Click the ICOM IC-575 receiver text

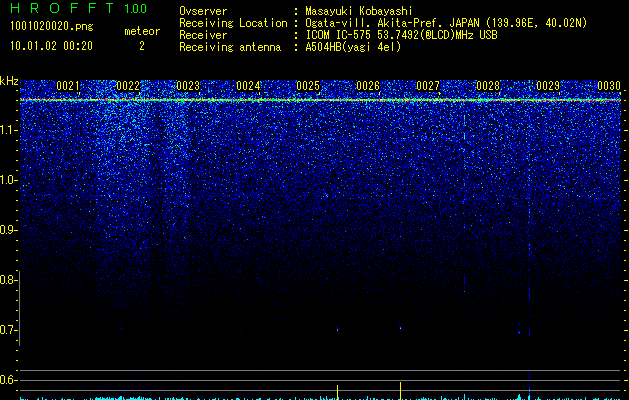coord(401,35)
